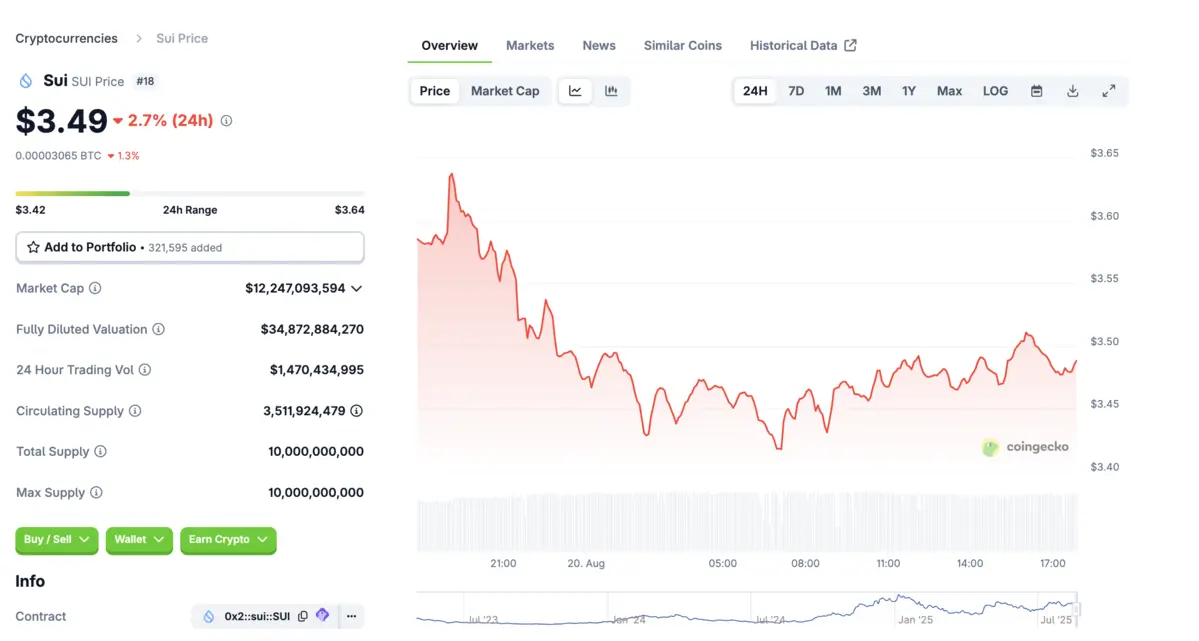Click Market Cap info icon
The height and width of the screenshot is (641, 1199).
tap(95, 288)
